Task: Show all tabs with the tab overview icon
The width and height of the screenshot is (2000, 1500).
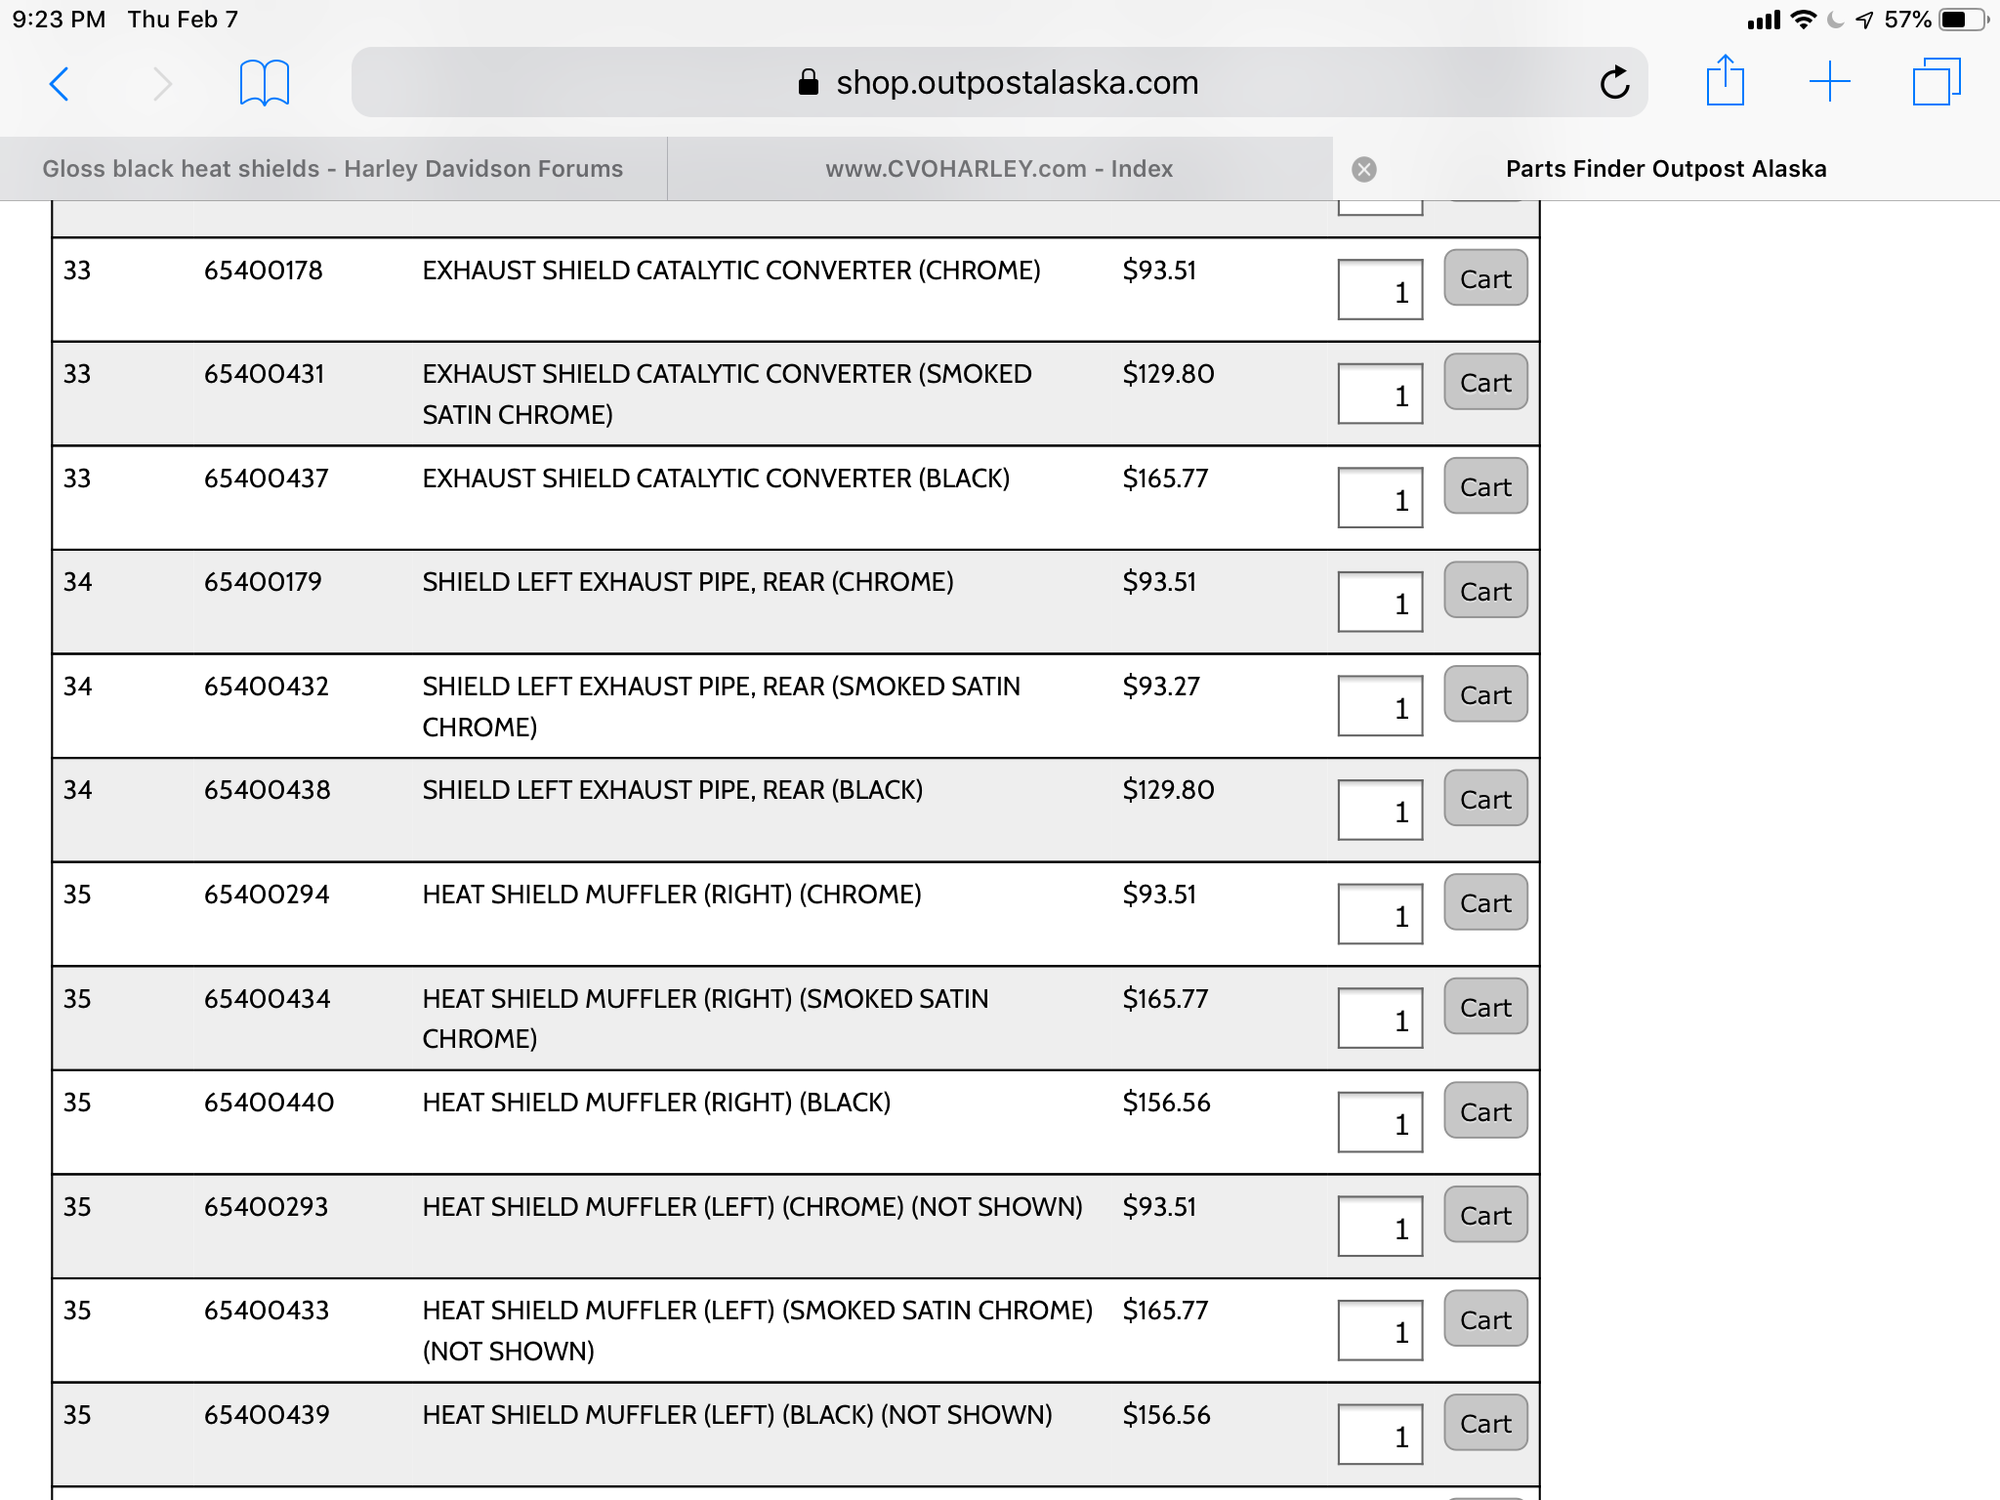Action: coord(1936,82)
